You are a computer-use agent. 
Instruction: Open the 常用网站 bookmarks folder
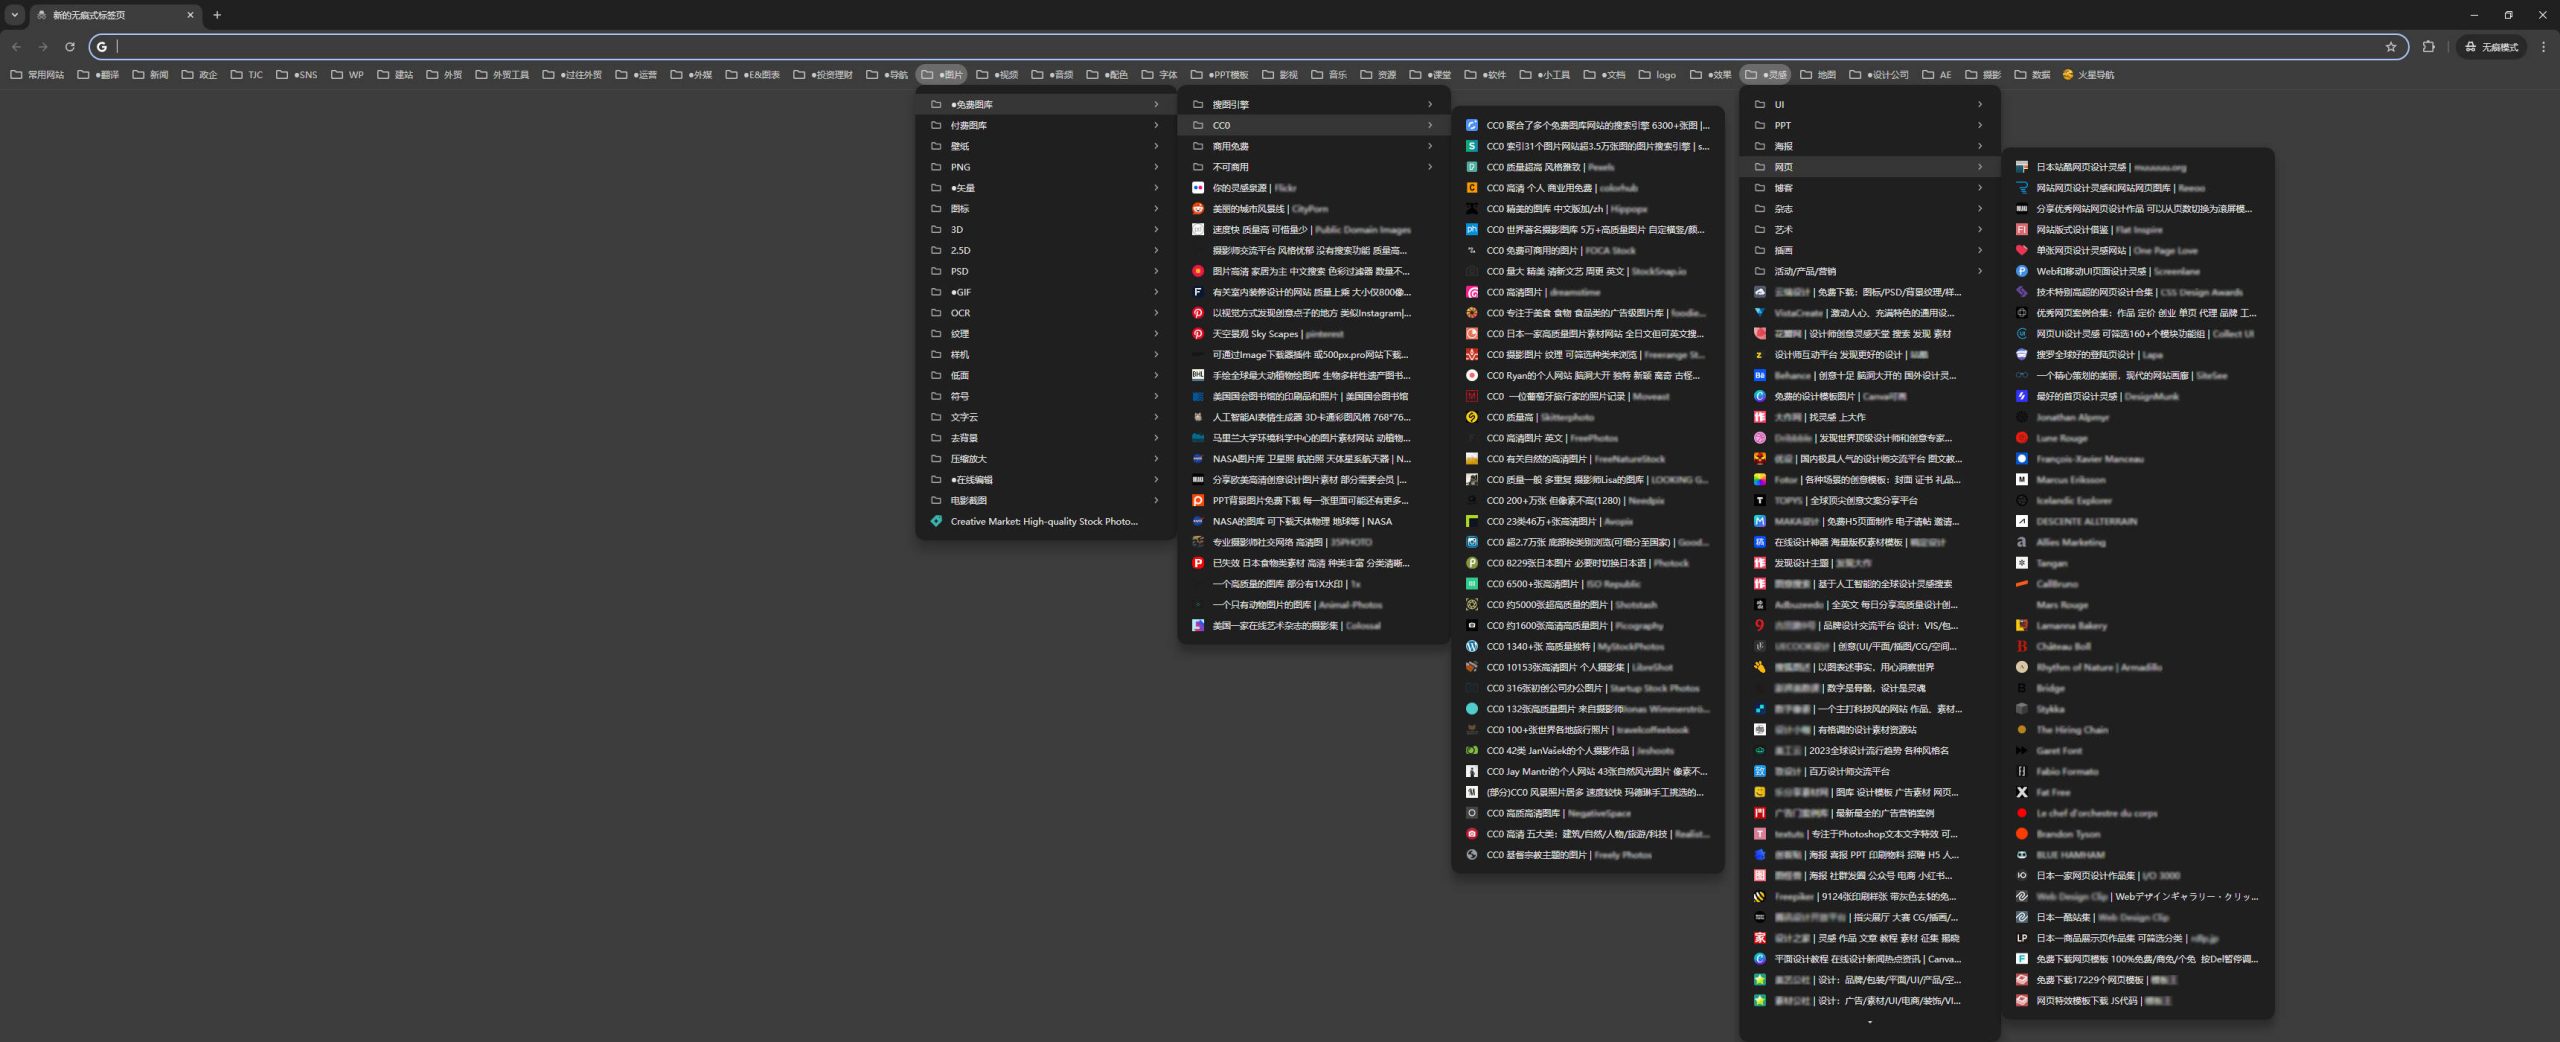click(x=37, y=74)
